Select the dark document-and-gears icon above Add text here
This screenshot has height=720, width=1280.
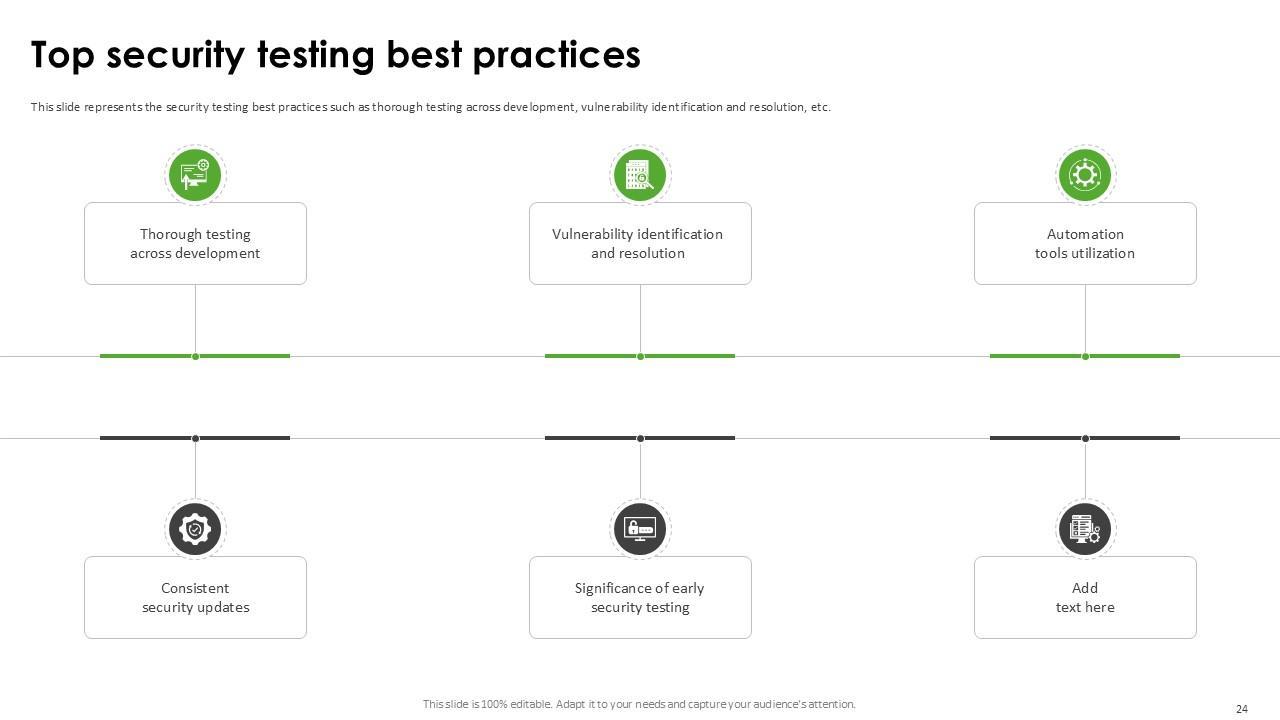[1085, 529]
